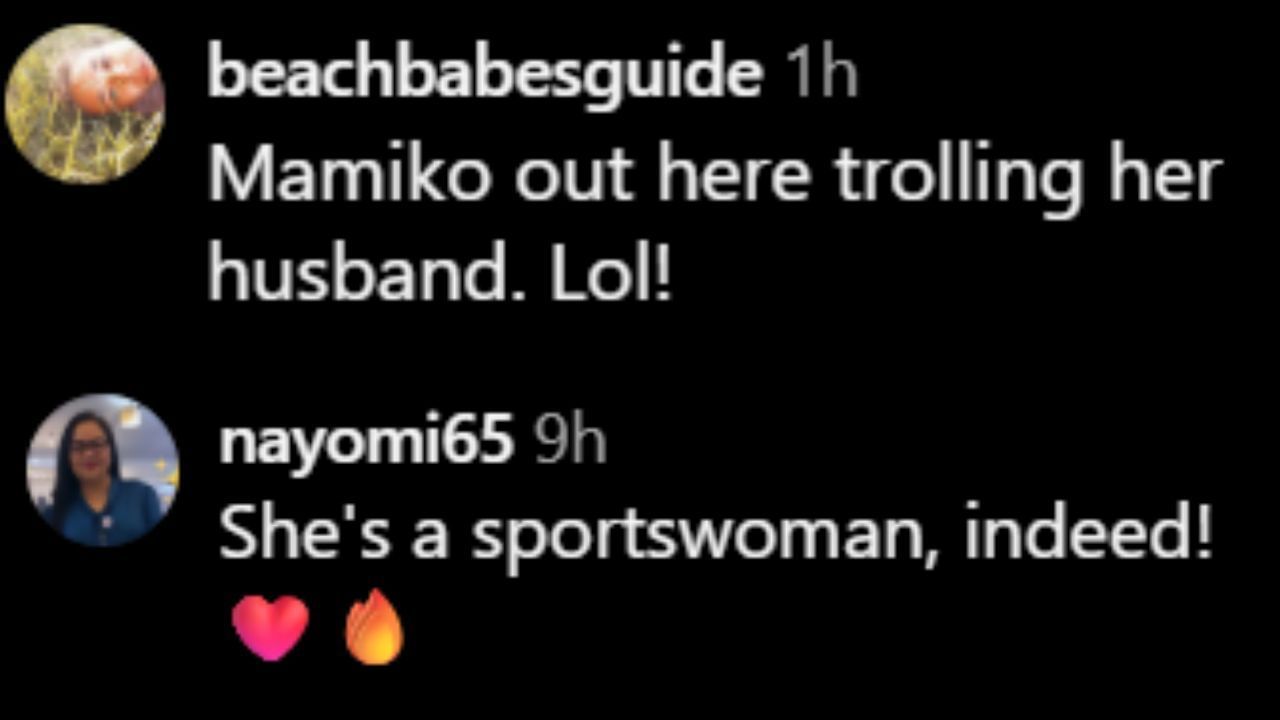
Task: Open nayomi65's profile avatar
Action: (x=102, y=470)
